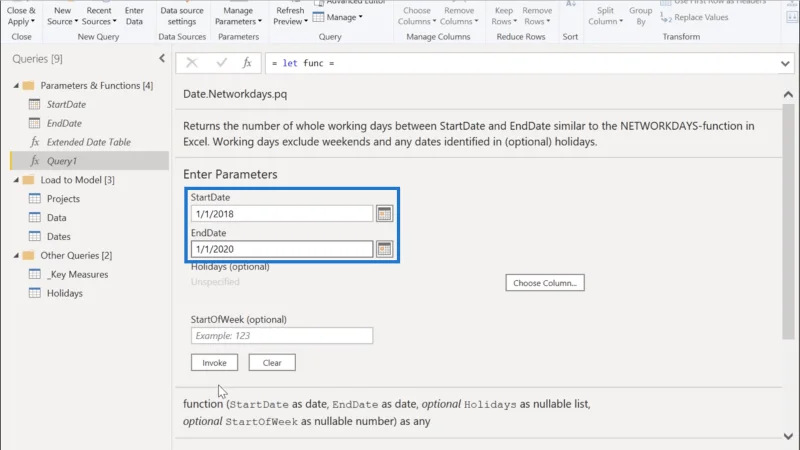The height and width of the screenshot is (450, 800).
Task: Click the Queries [9] header text
Action: [x=37, y=59]
